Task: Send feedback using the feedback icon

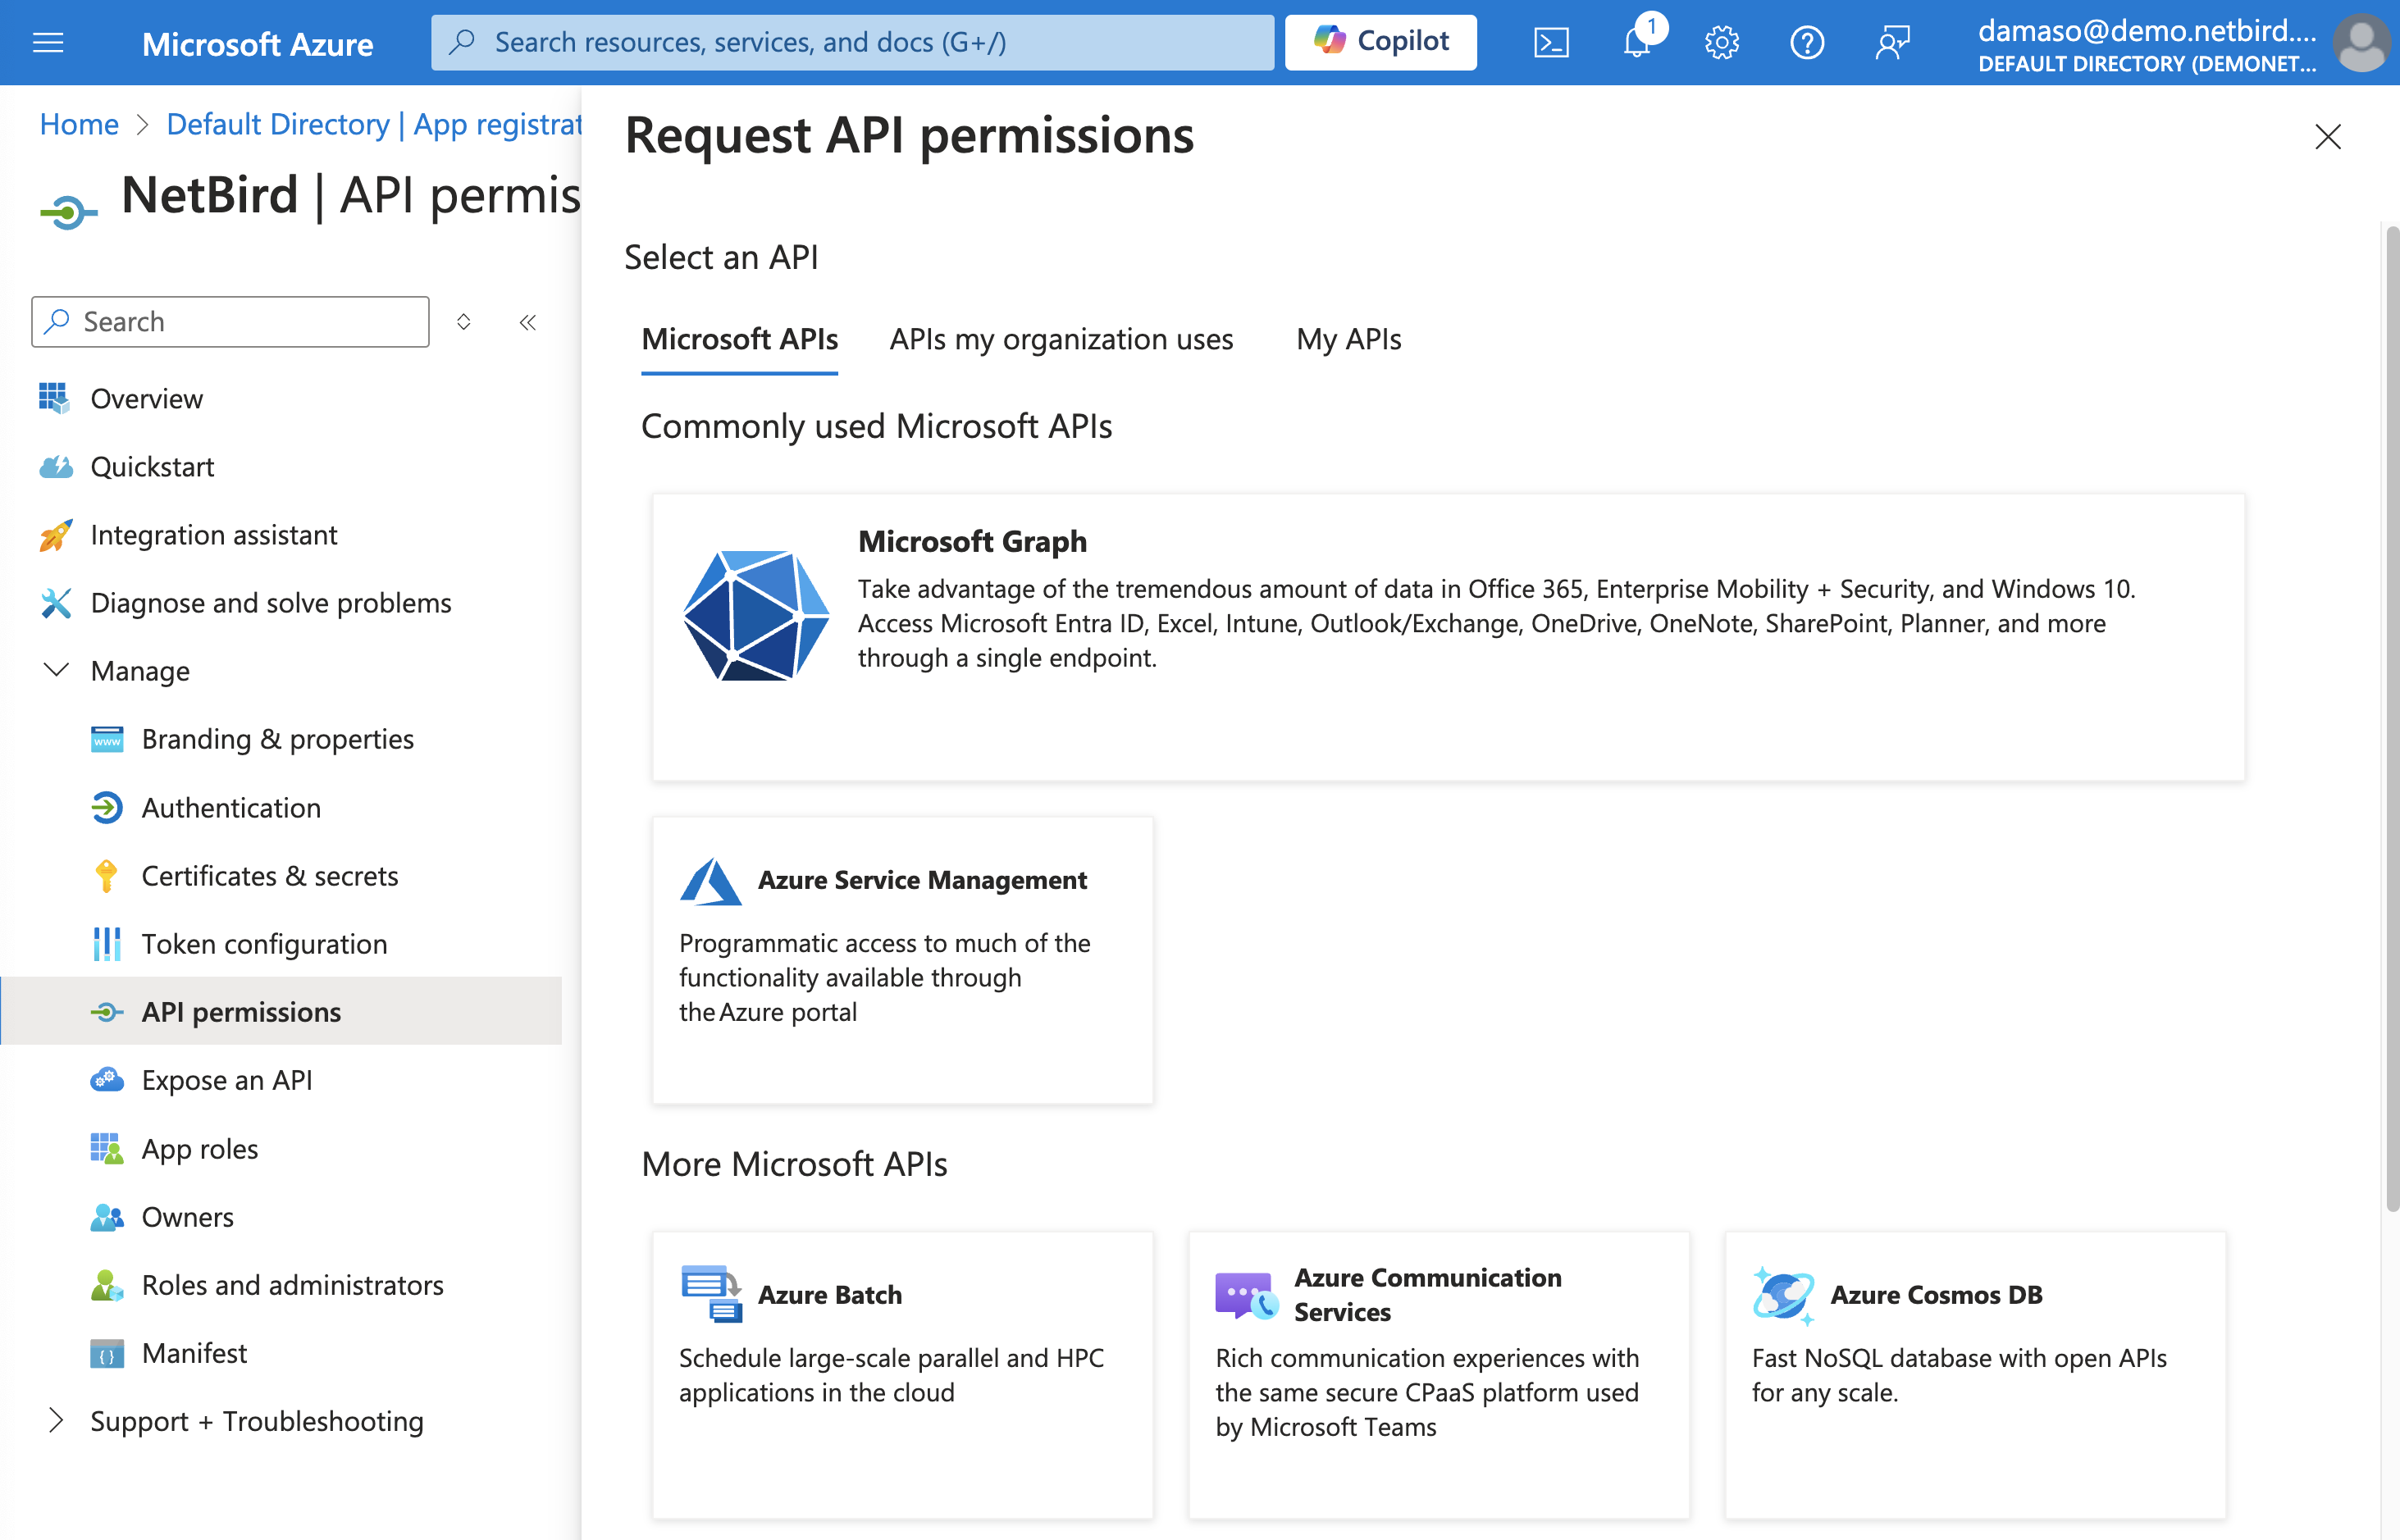Action: coord(1892,42)
